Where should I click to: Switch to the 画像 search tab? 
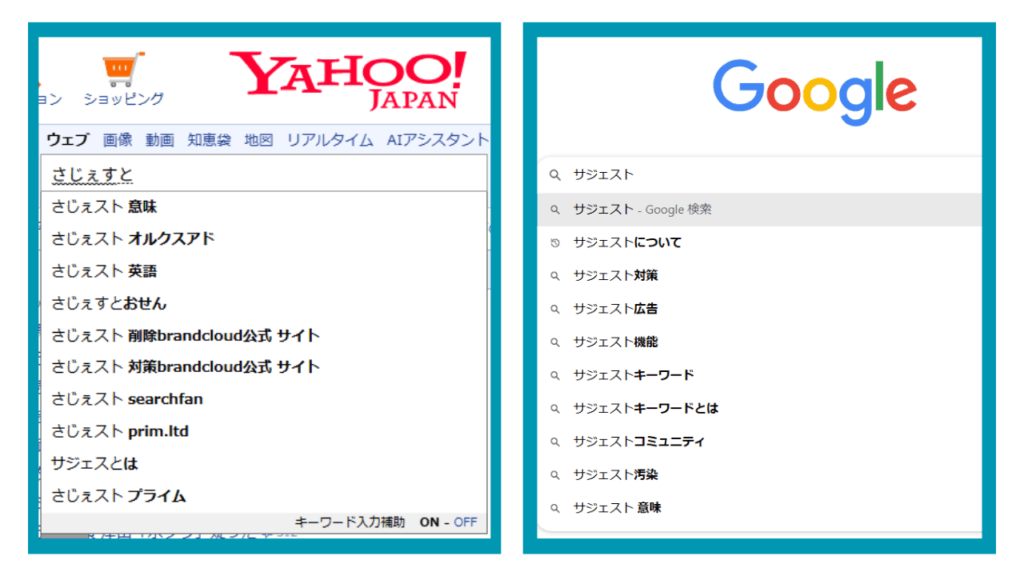pyautogui.click(x=117, y=140)
